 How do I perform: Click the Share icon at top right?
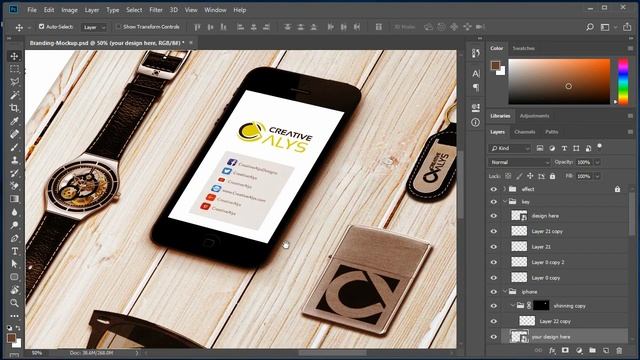(627, 27)
